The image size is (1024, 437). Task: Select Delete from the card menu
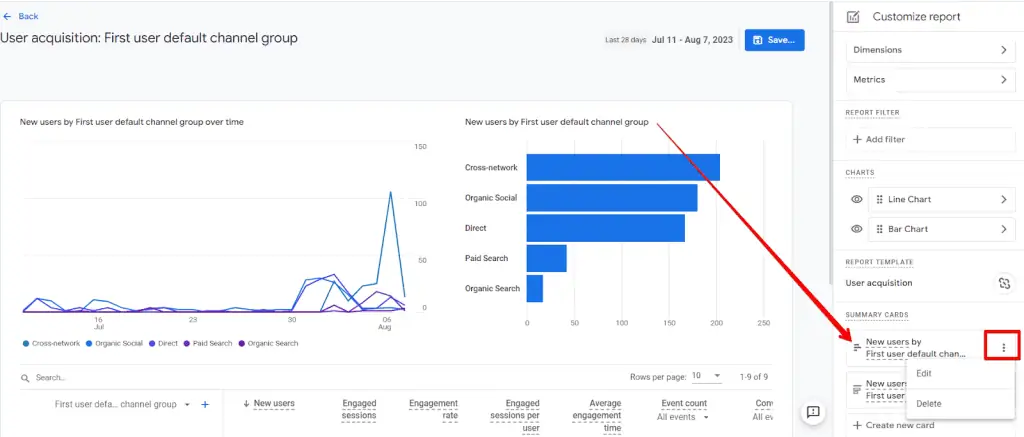(x=928, y=404)
